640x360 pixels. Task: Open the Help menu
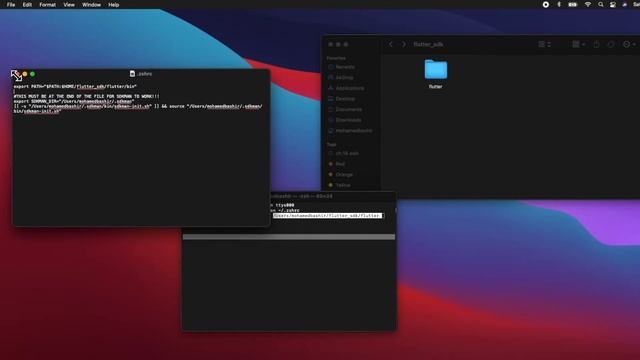113,5
